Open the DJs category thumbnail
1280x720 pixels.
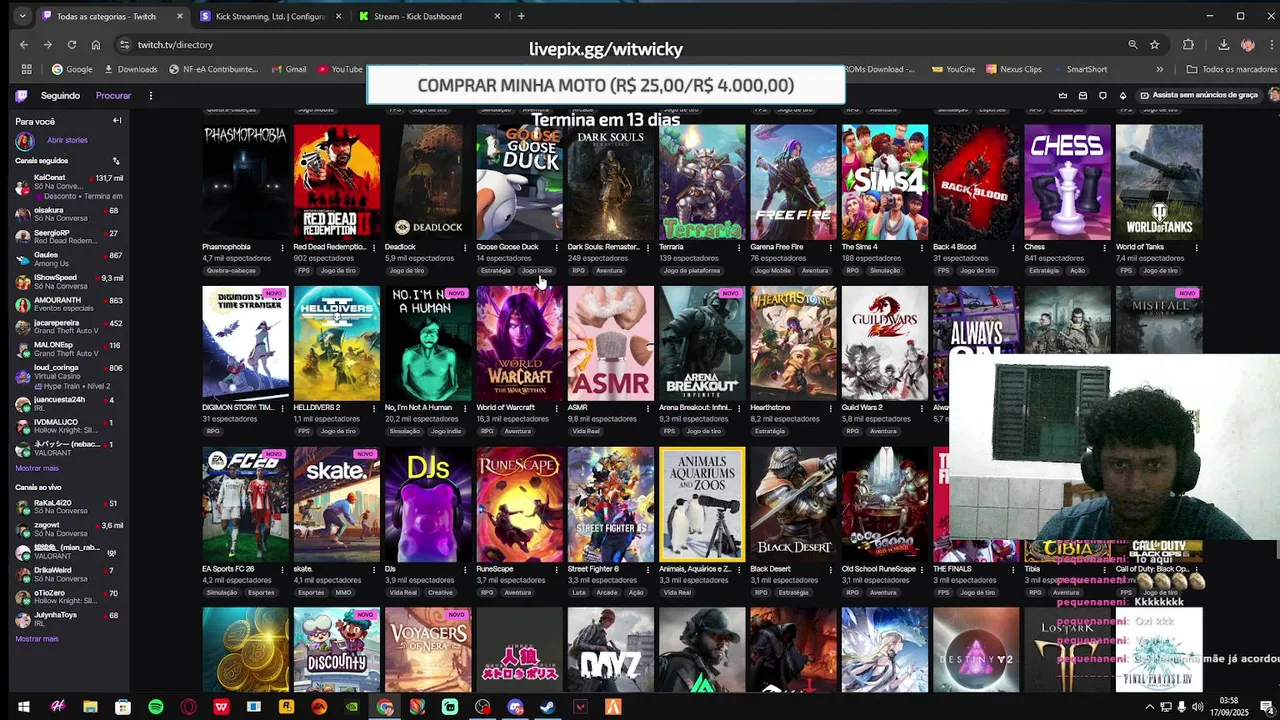(428, 505)
